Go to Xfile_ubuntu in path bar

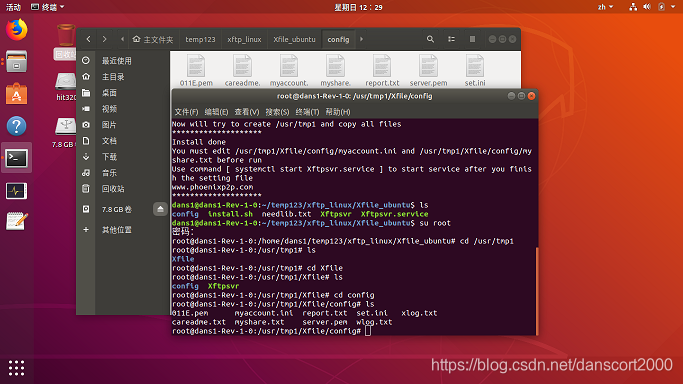(294, 40)
